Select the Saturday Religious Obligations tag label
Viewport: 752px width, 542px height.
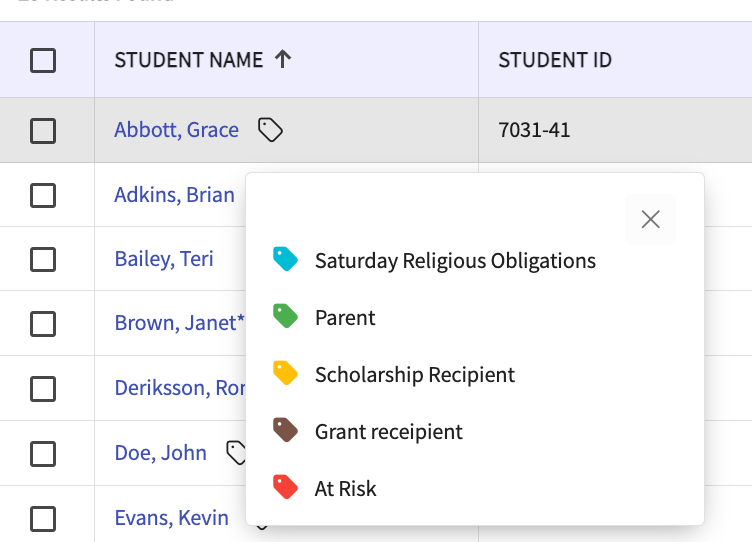455,261
